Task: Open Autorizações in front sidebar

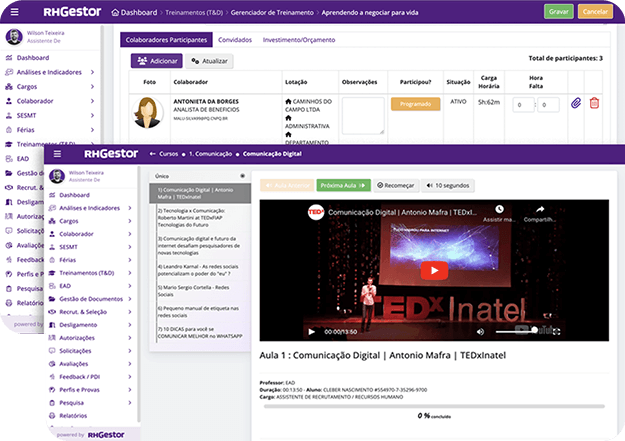Action: click(77, 338)
